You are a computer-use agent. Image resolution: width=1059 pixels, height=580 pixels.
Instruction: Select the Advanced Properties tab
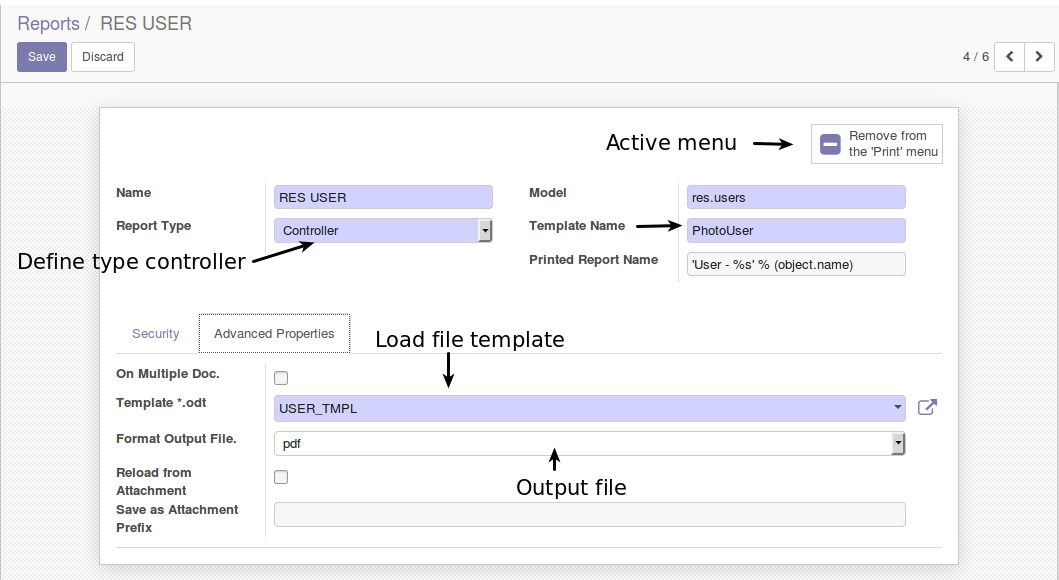coord(274,334)
